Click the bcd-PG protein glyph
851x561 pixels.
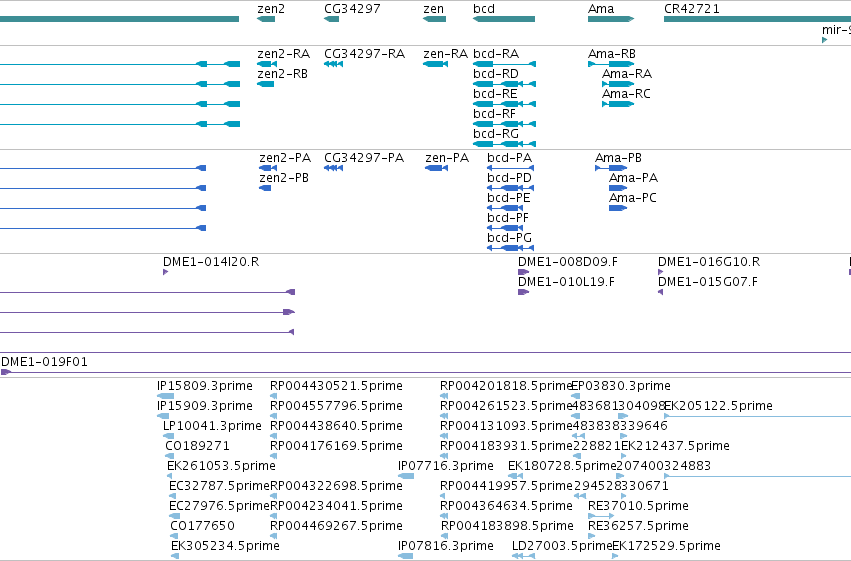point(510,248)
